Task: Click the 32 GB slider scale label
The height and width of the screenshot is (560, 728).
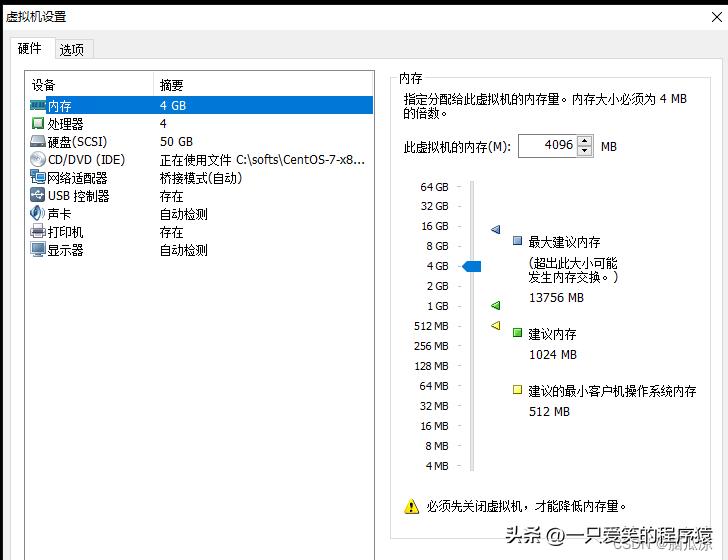Action: tap(434, 206)
